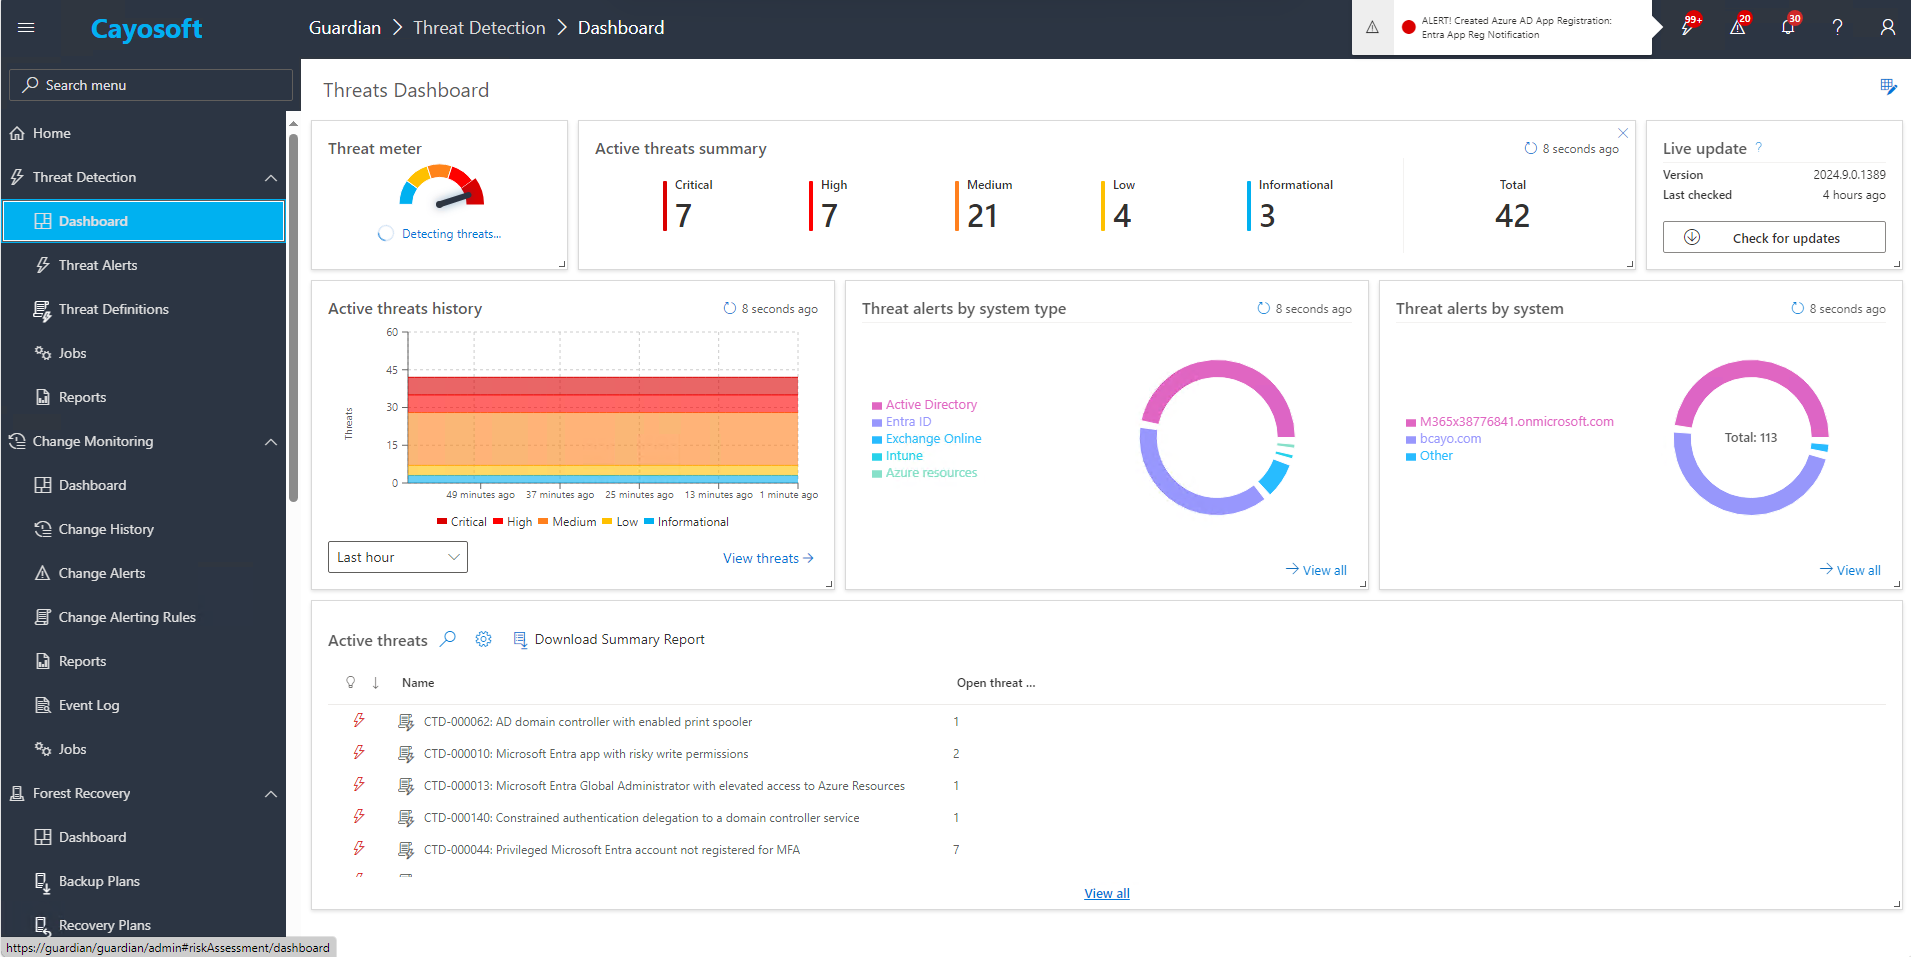Toggle Informational series in history legend
Screen dimensions: 1911x957
click(x=687, y=521)
